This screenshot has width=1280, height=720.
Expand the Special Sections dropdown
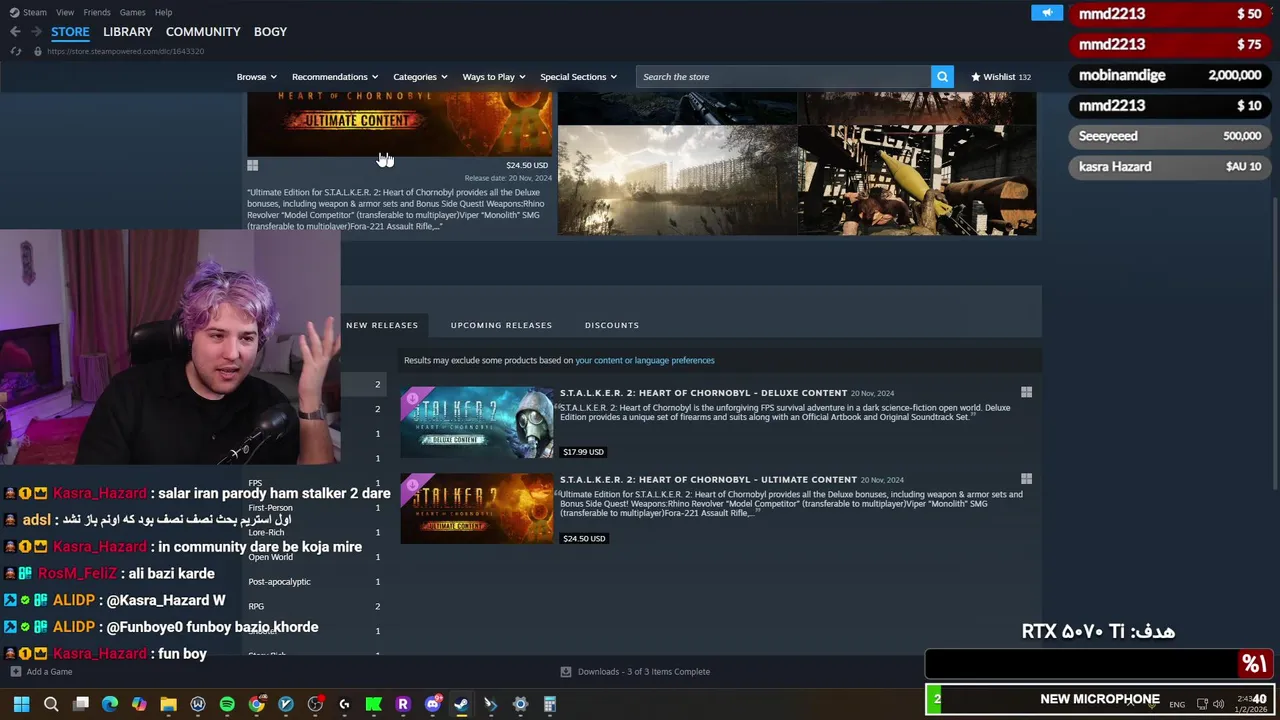pos(578,77)
